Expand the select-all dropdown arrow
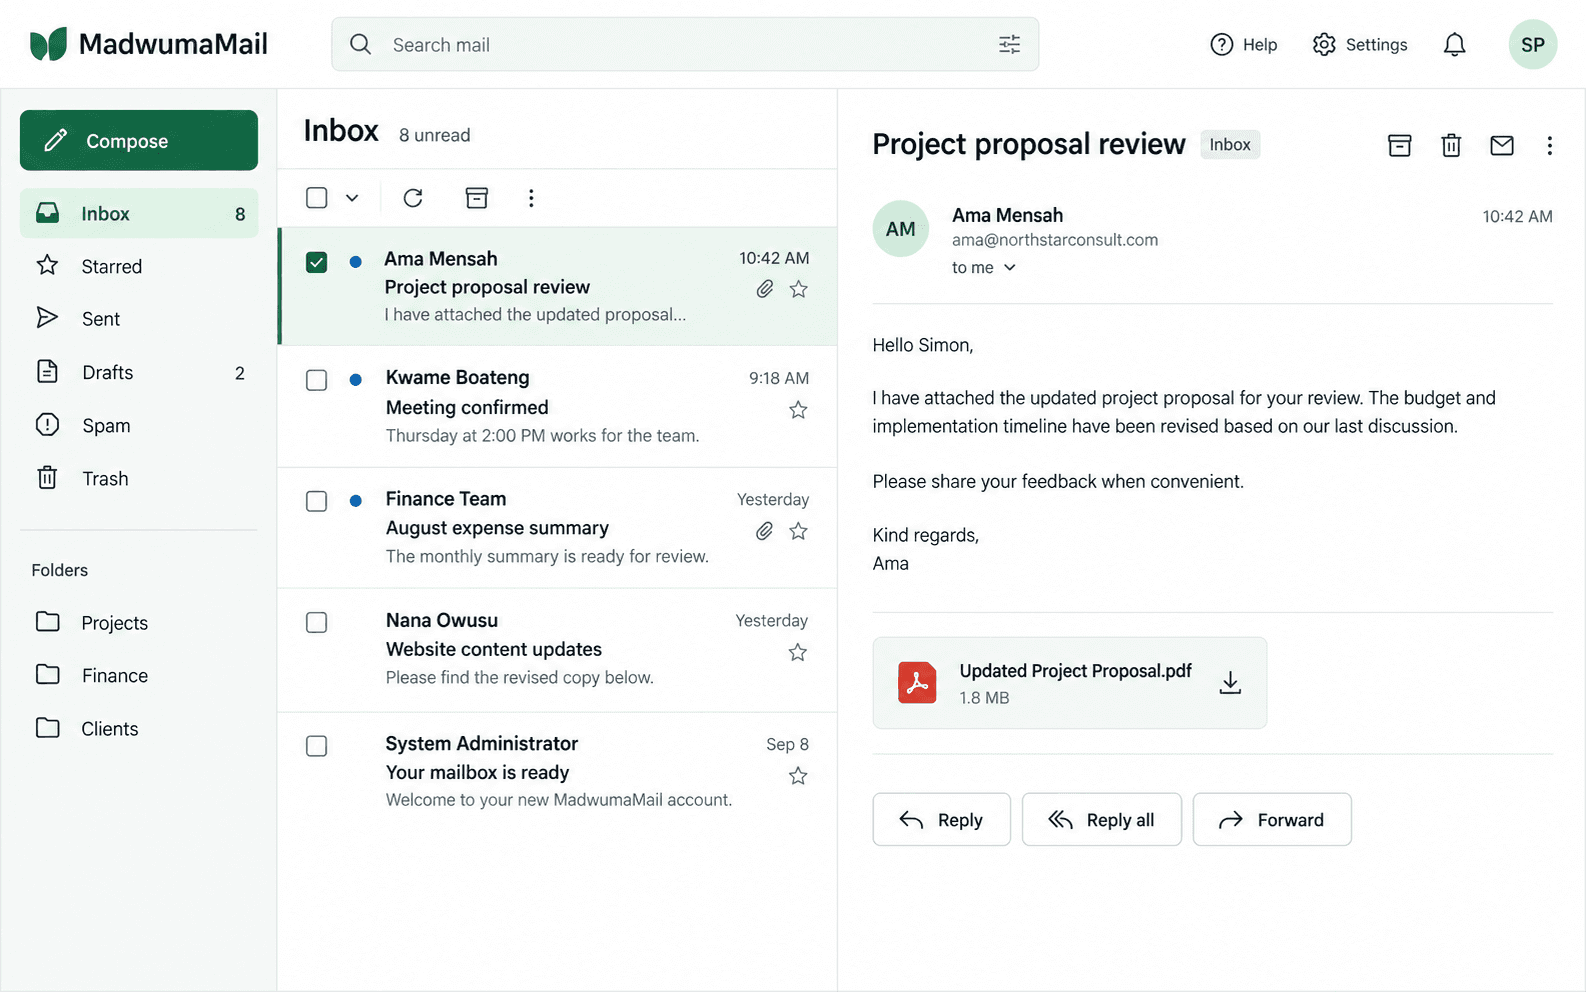Image resolution: width=1586 pixels, height=992 pixels. pos(352,198)
